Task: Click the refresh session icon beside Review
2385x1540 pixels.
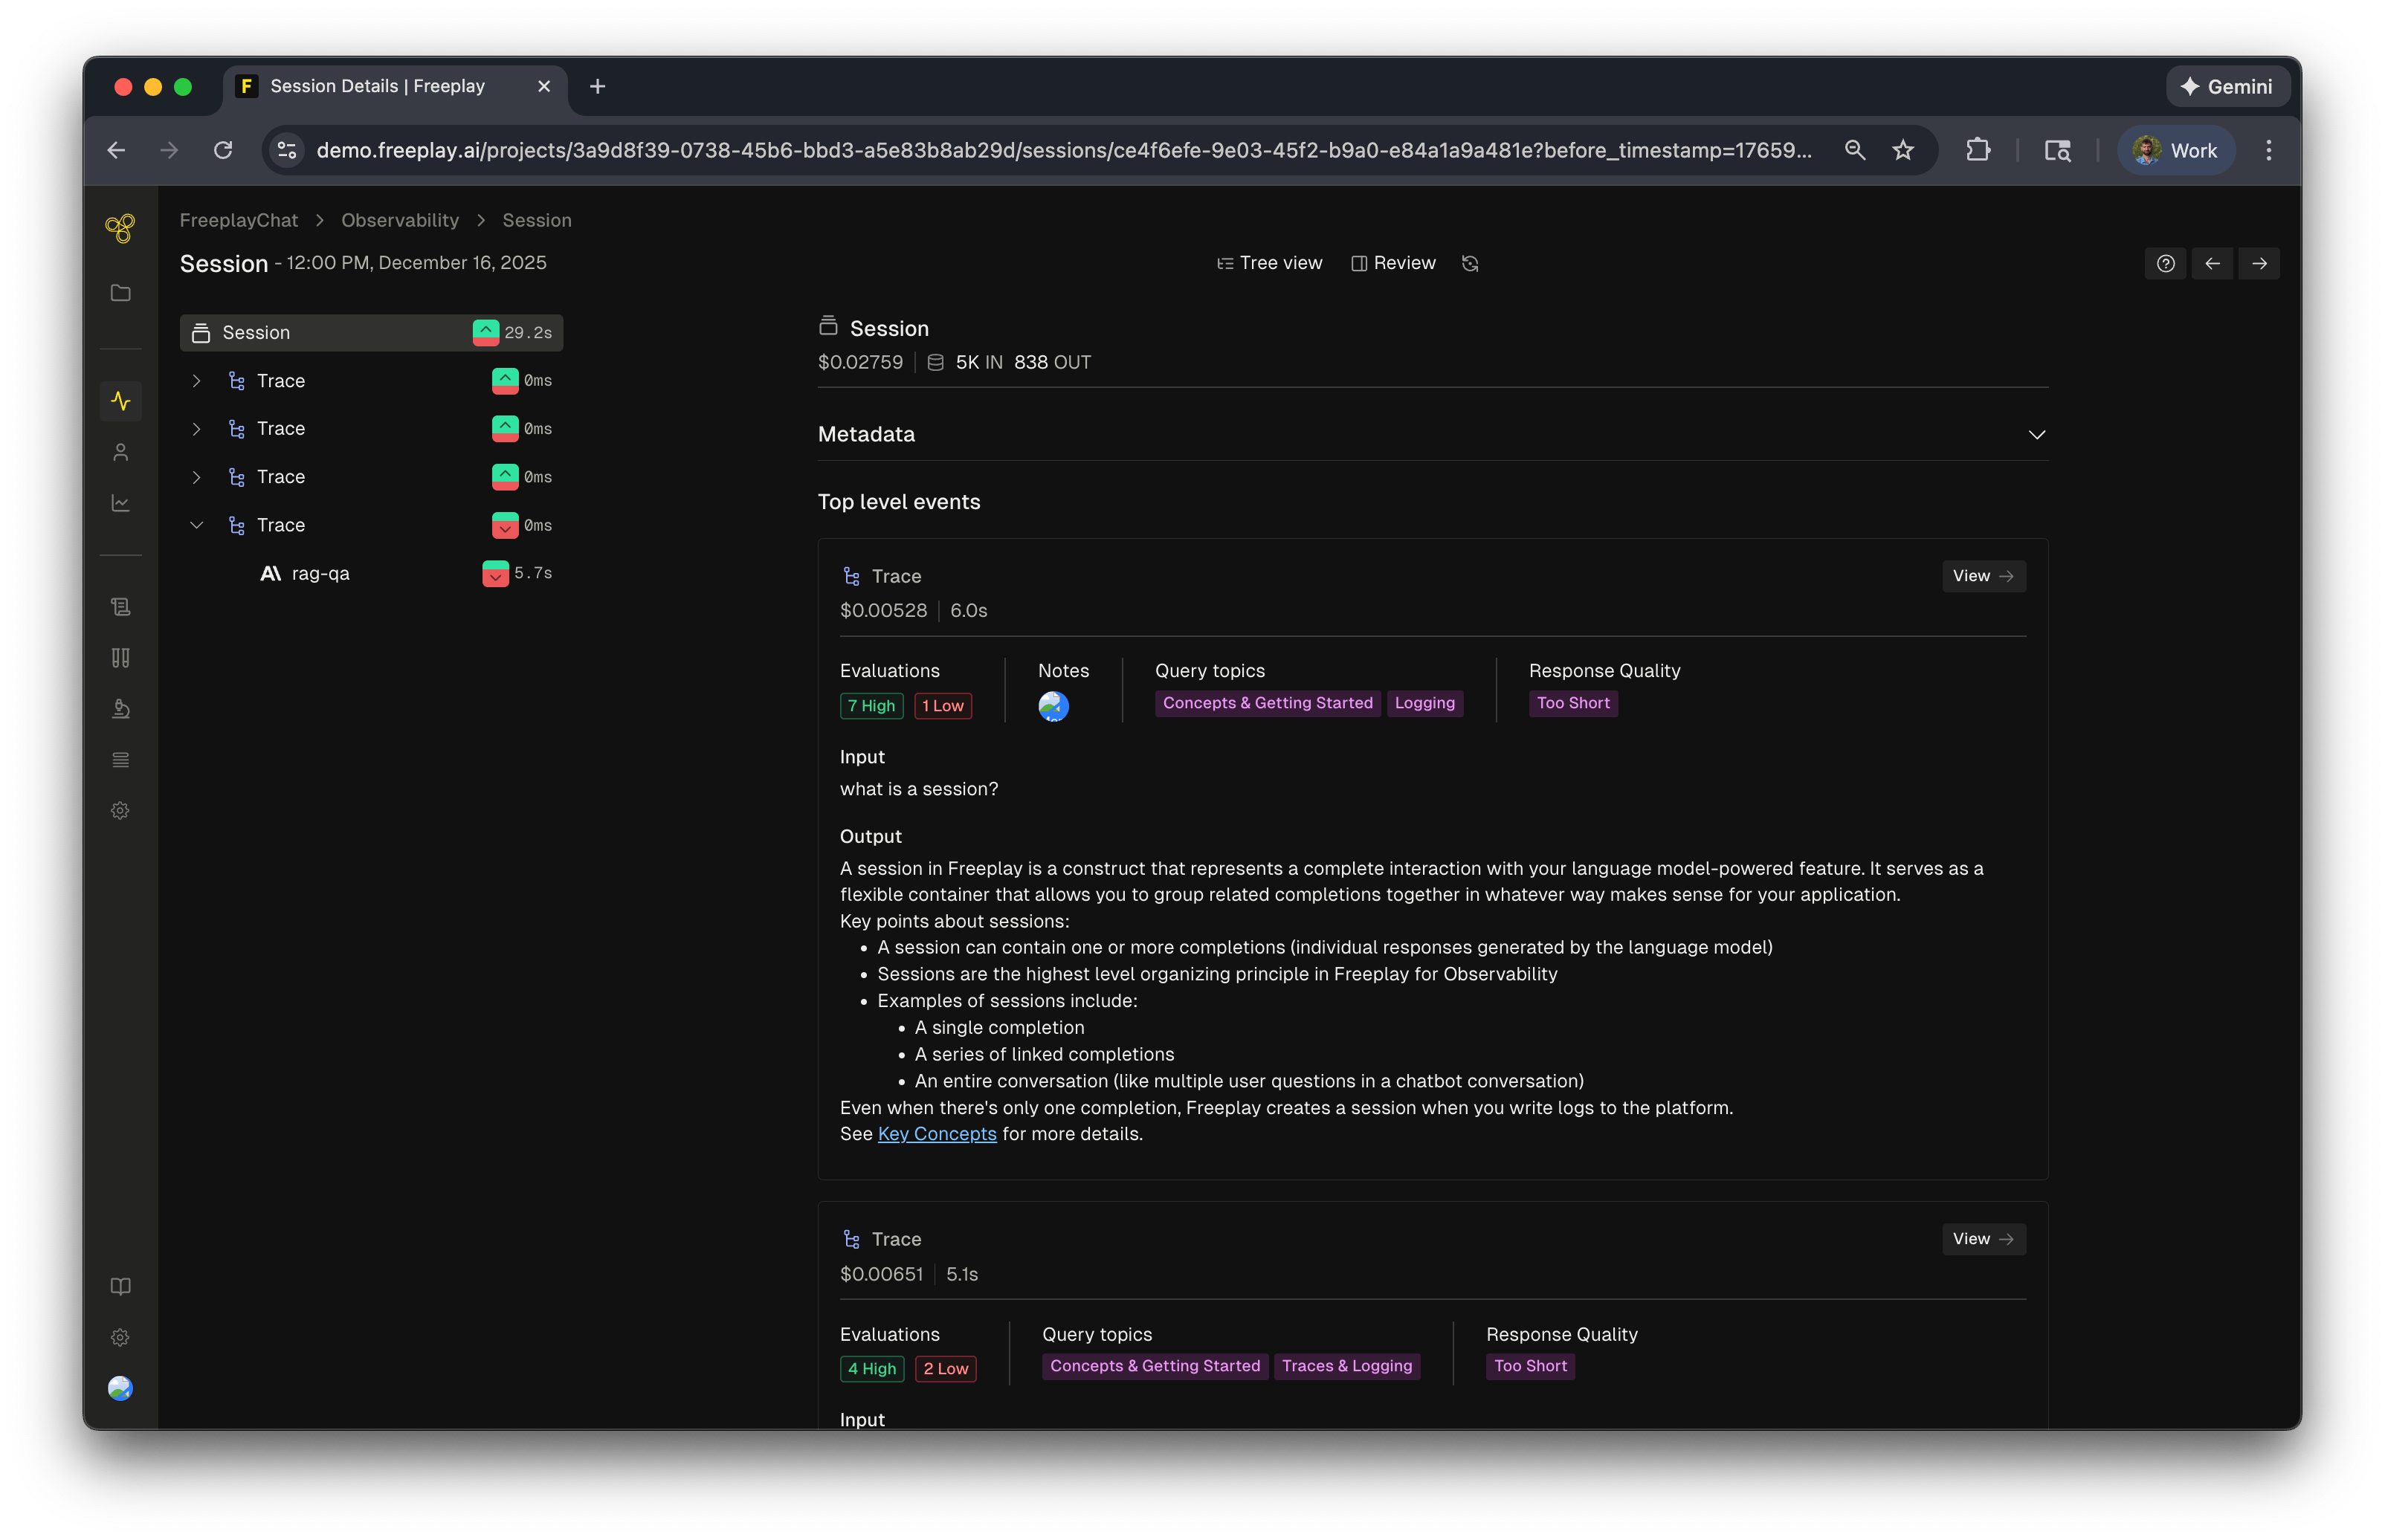Action: (1469, 263)
